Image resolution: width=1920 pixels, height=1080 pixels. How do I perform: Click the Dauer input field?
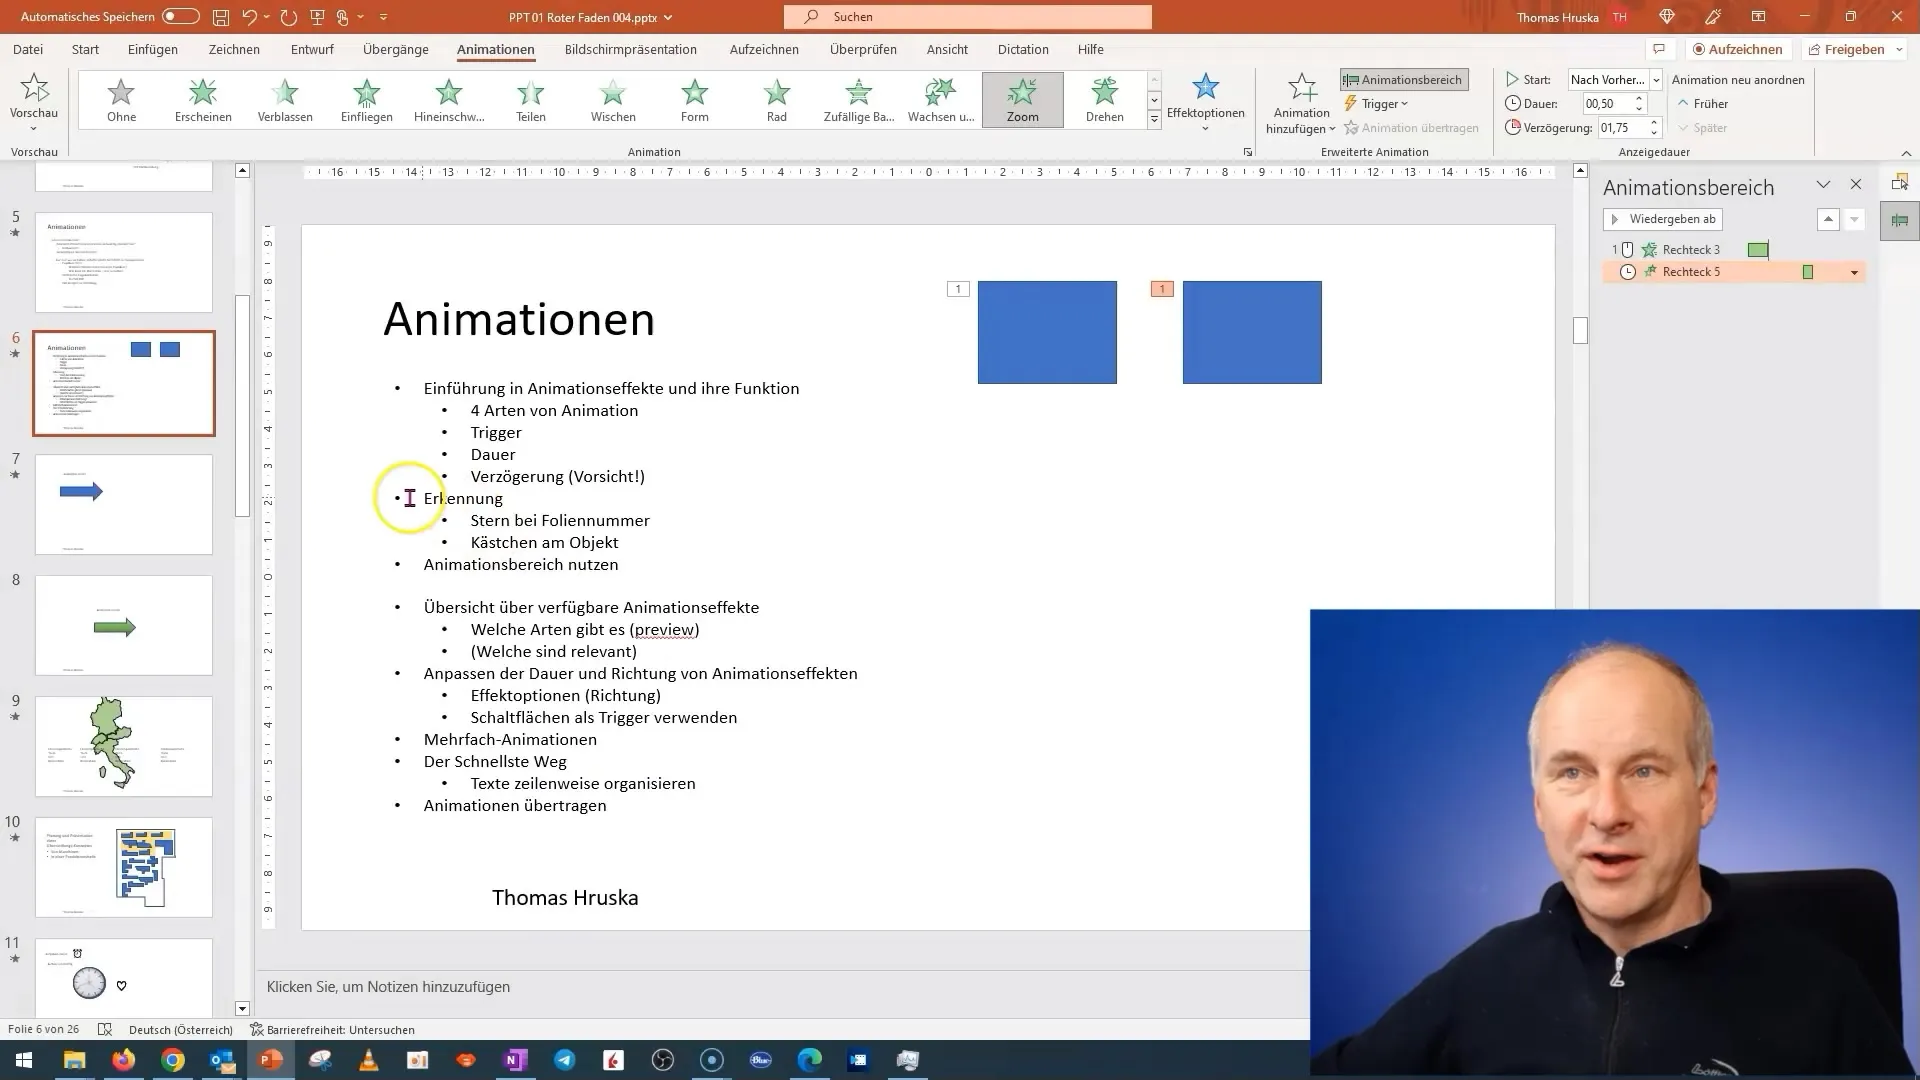pos(1607,104)
